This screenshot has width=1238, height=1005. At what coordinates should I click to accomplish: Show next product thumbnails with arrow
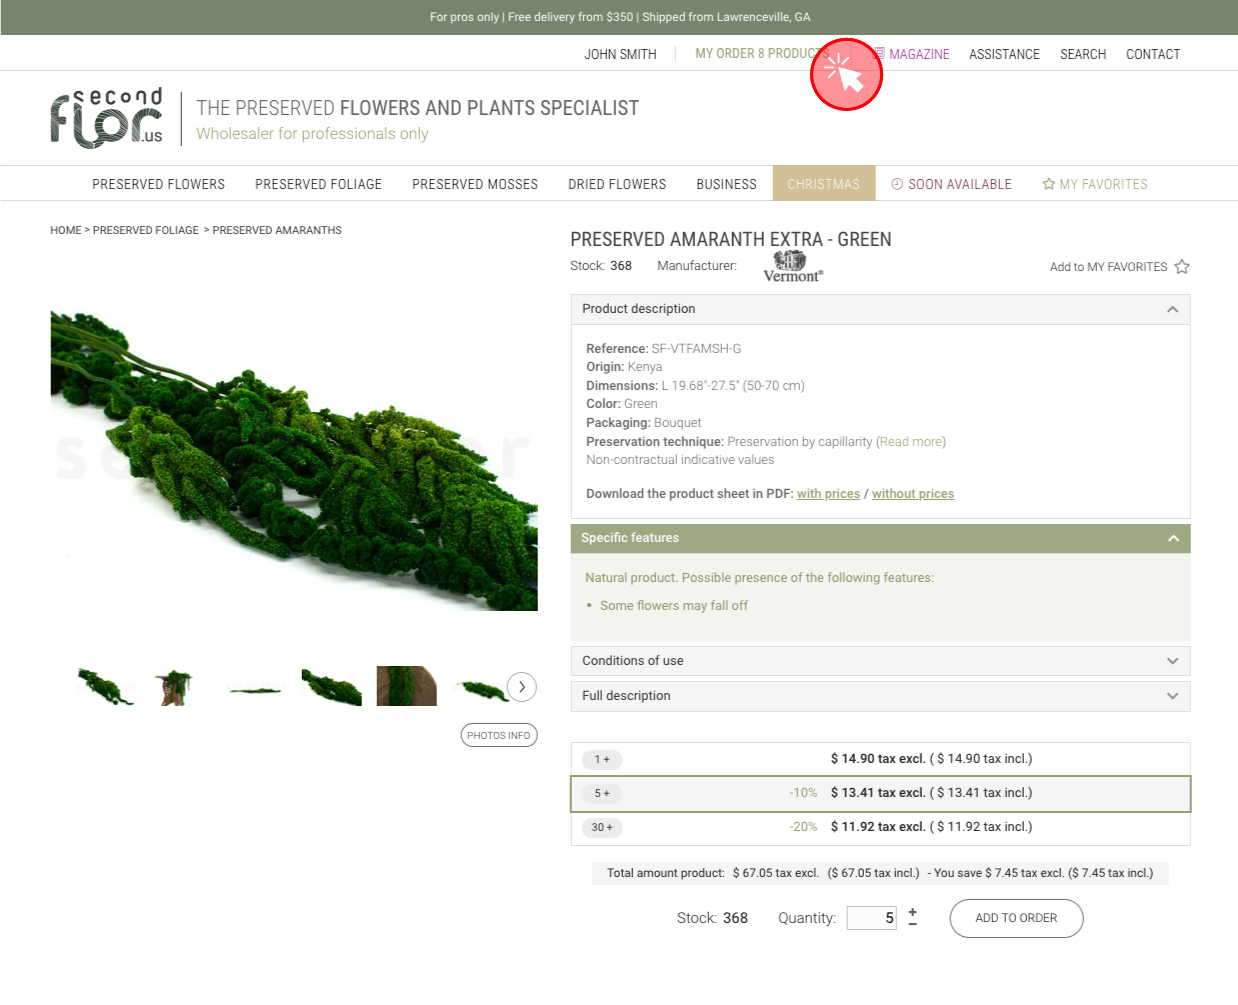[x=522, y=687]
